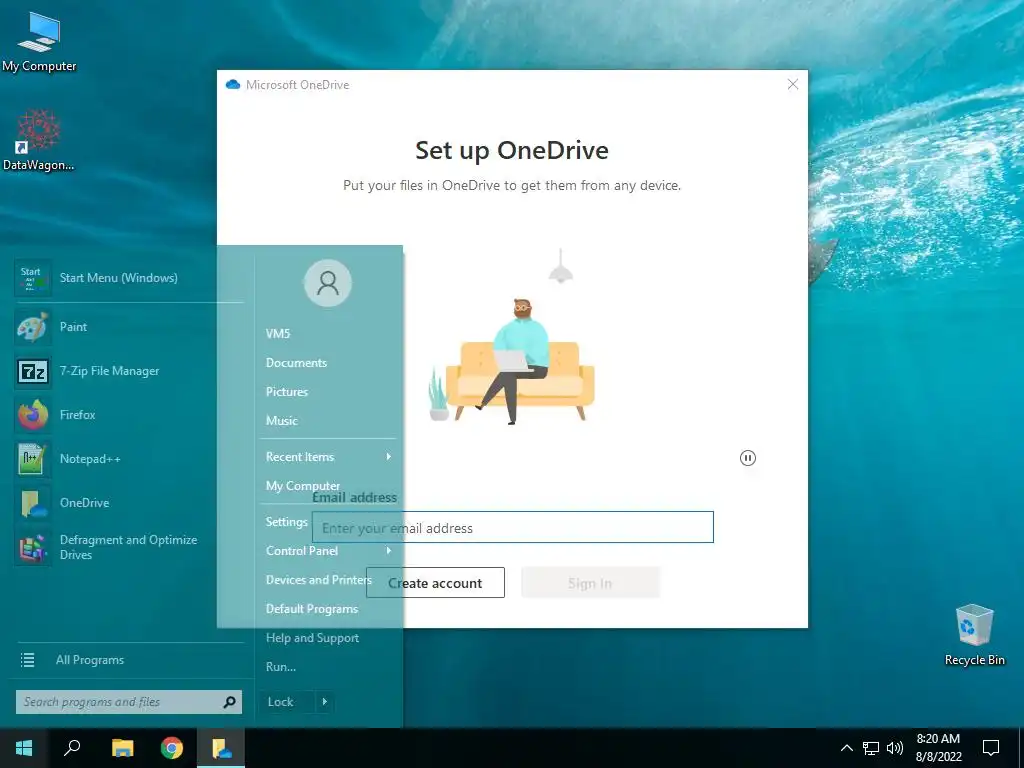The image size is (1024, 768).
Task: Click the Create account button
Action: [x=435, y=583]
